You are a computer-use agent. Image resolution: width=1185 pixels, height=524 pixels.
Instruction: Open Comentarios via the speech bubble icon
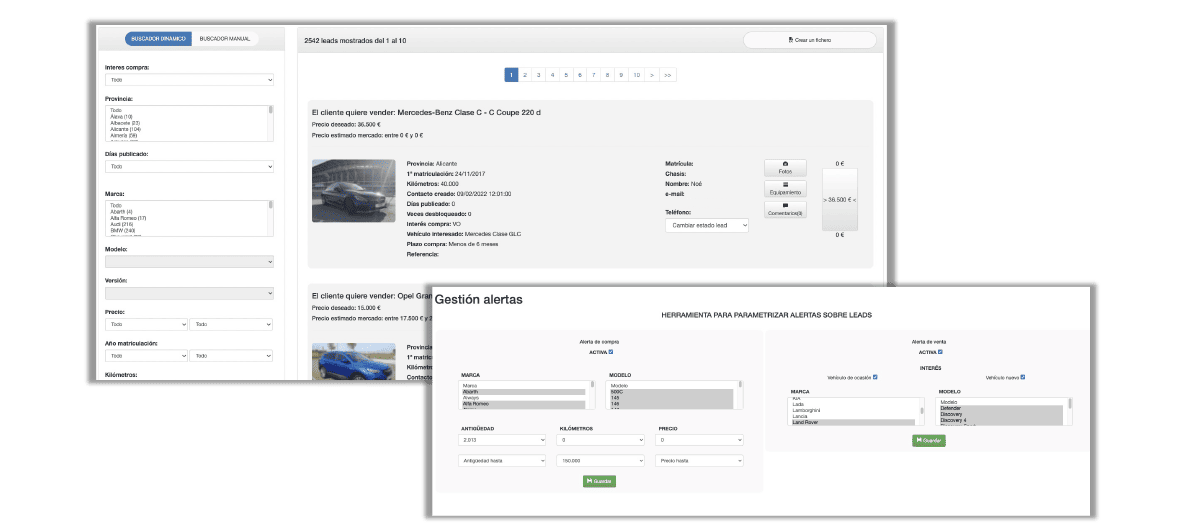(785, 205)
